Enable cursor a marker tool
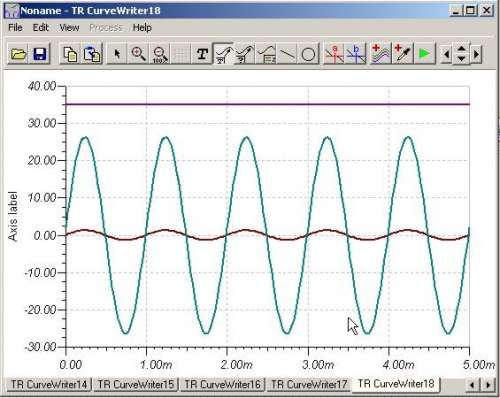Image resolution: width=500 pixels, height=398 pixels. (x=334, y=54)
